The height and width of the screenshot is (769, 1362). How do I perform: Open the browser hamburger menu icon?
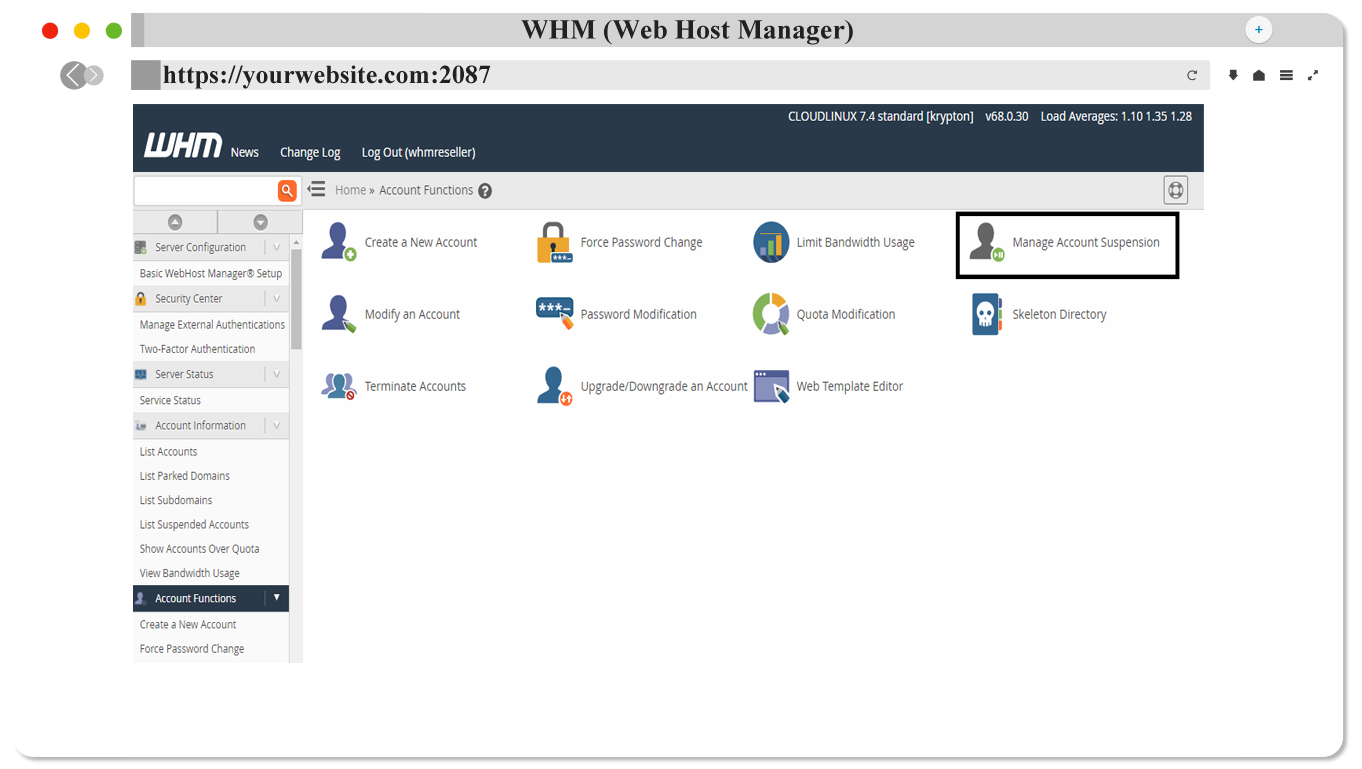1286,75
